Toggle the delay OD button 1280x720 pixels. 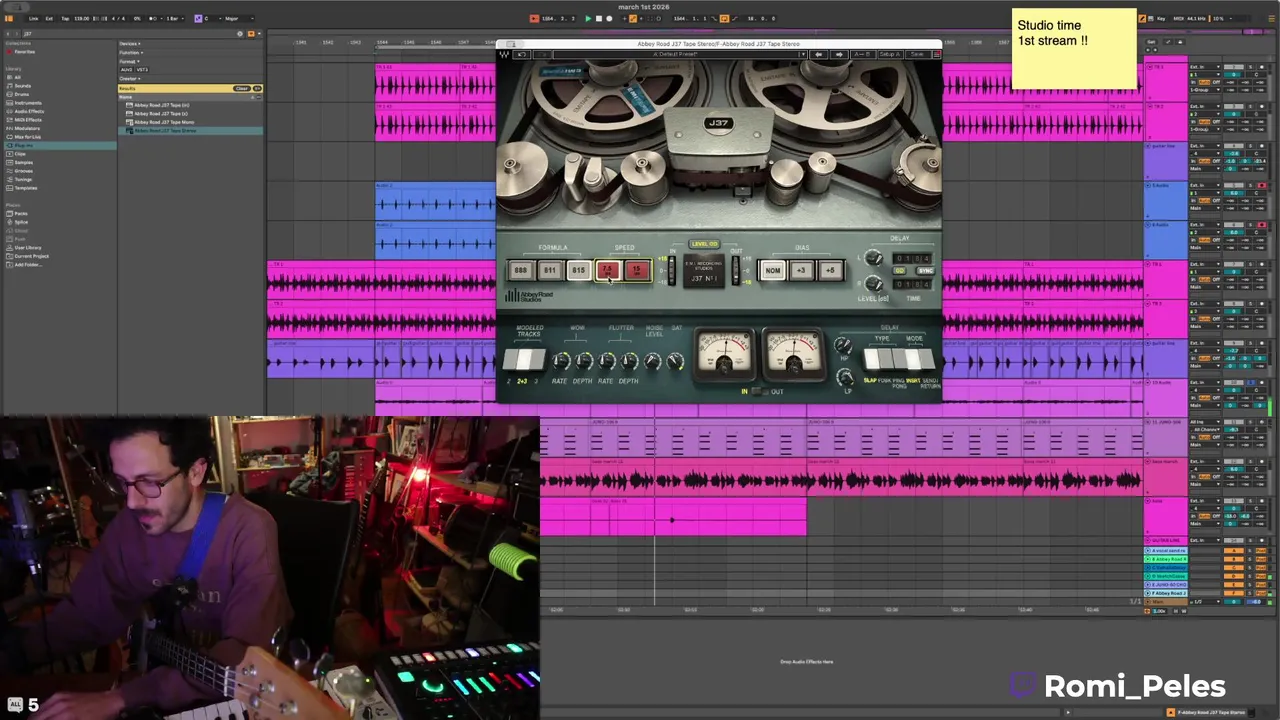900,271
